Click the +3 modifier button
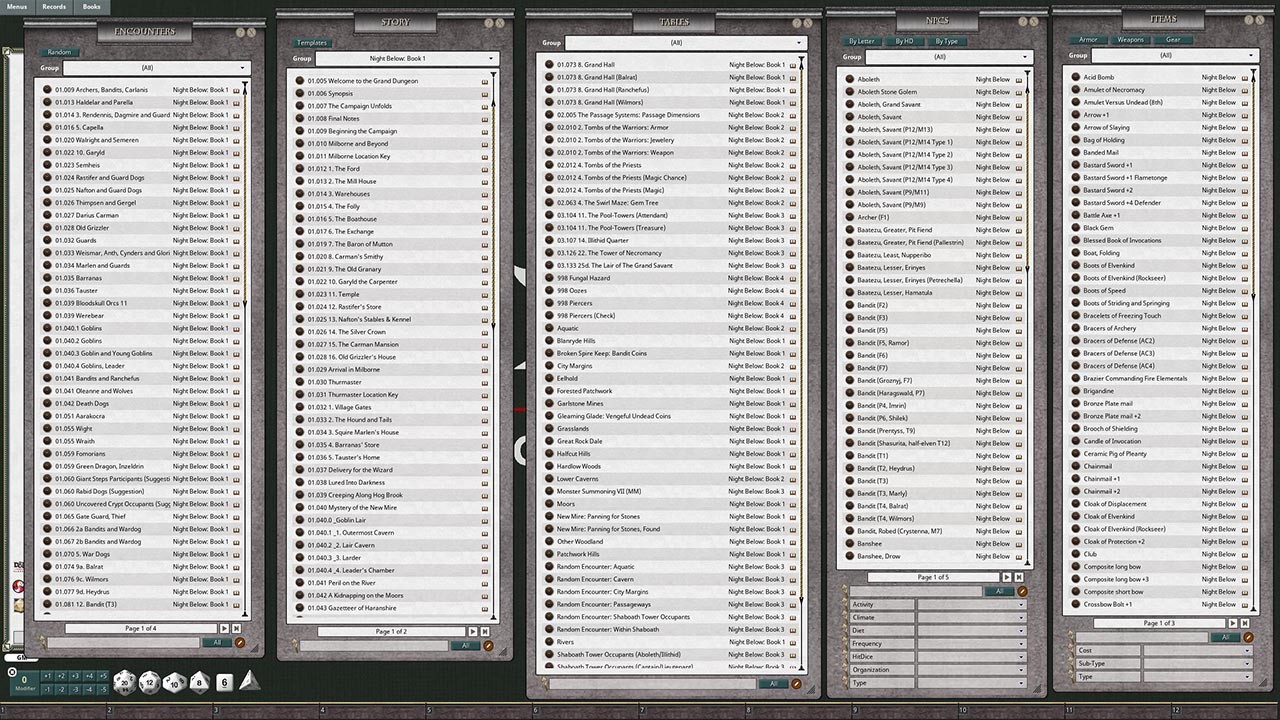Image resolution: width=1280 pixels, height=720 pixels. [x=76, y=676]
